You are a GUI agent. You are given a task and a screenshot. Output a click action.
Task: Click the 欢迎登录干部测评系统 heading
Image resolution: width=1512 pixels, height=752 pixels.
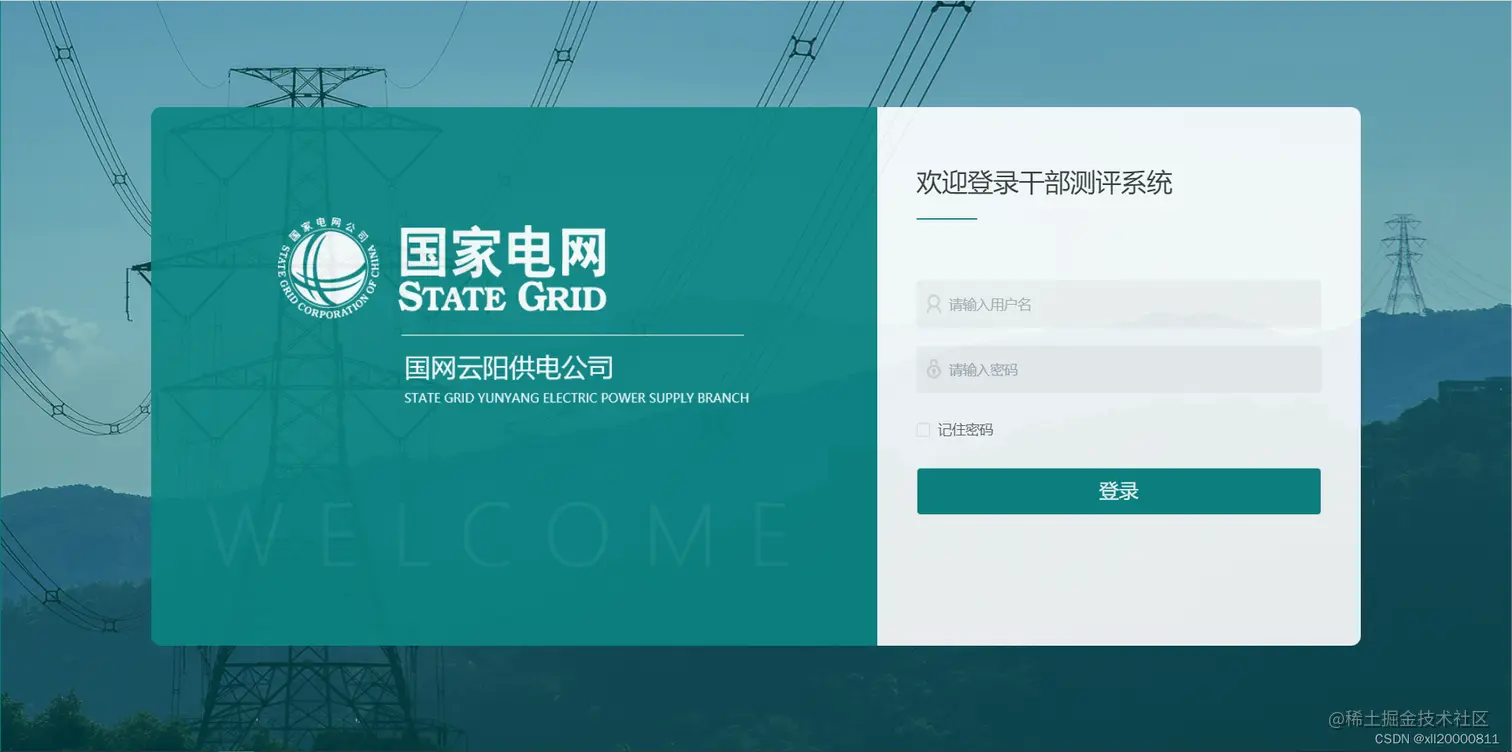coord(1044,184)
